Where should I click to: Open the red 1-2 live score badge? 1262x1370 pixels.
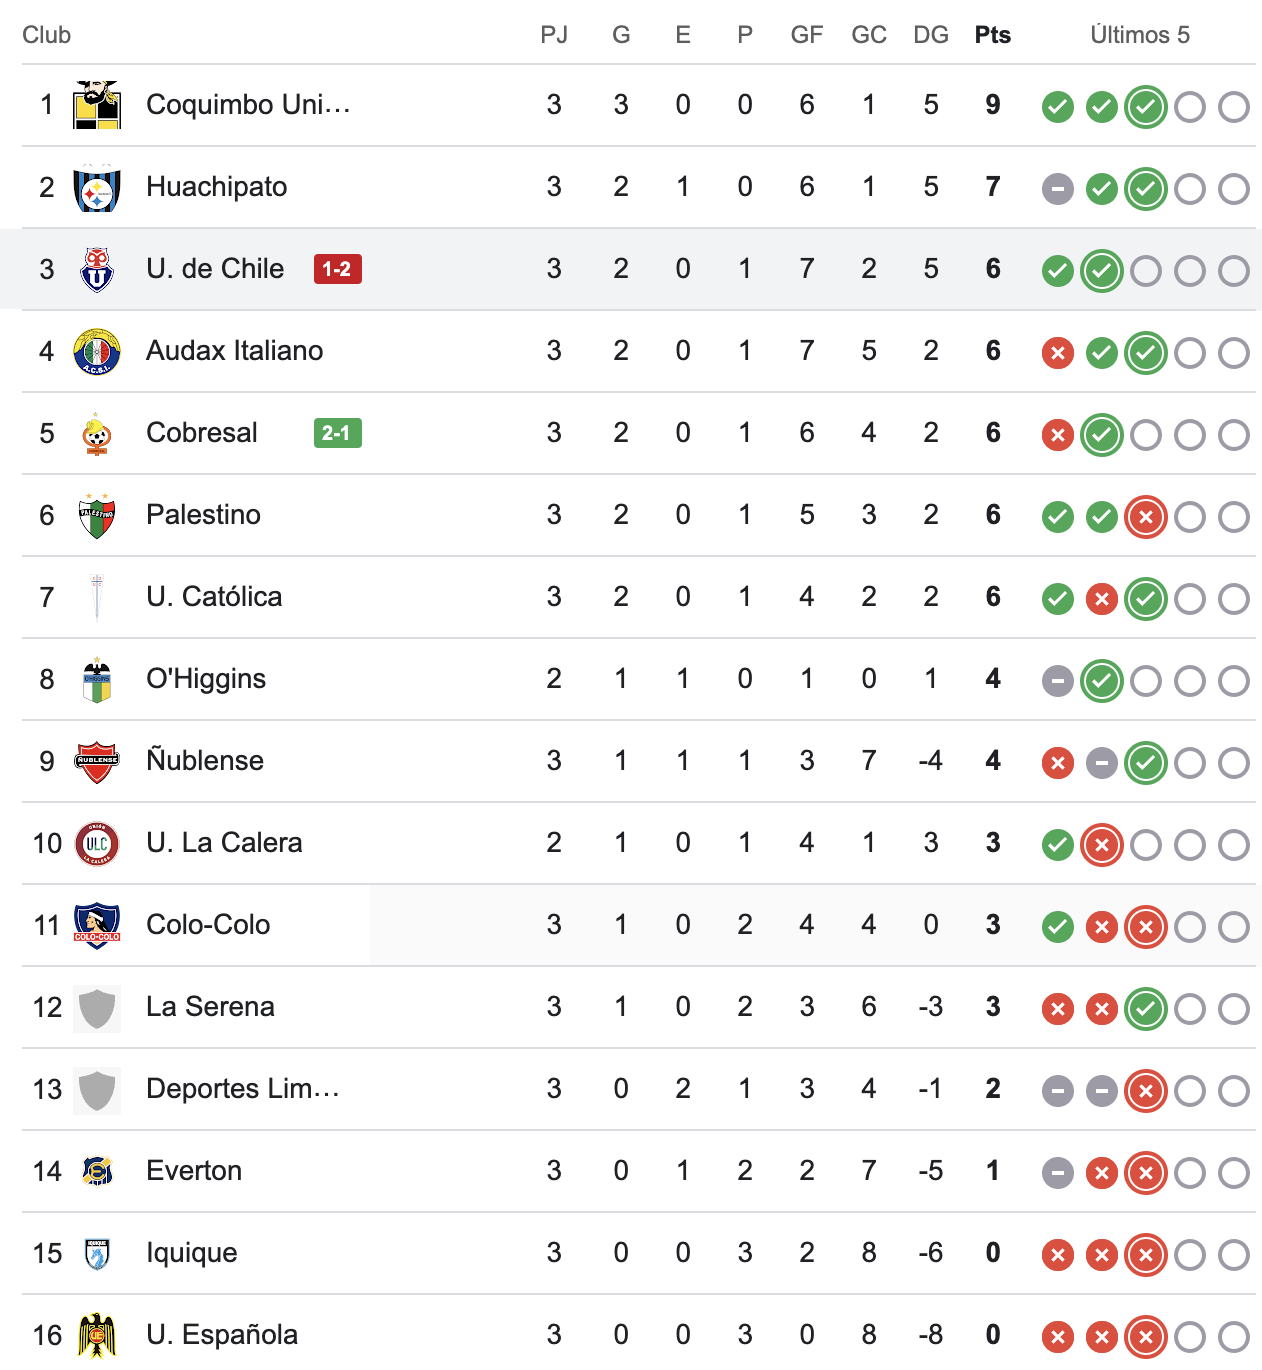pos(337,269)
